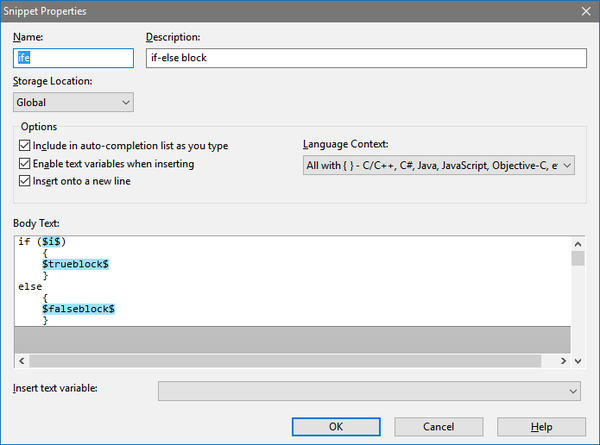The image size is (600, 445).
Task: Click the $trueblock$ variable in body text
Action: tap(75, 264)
